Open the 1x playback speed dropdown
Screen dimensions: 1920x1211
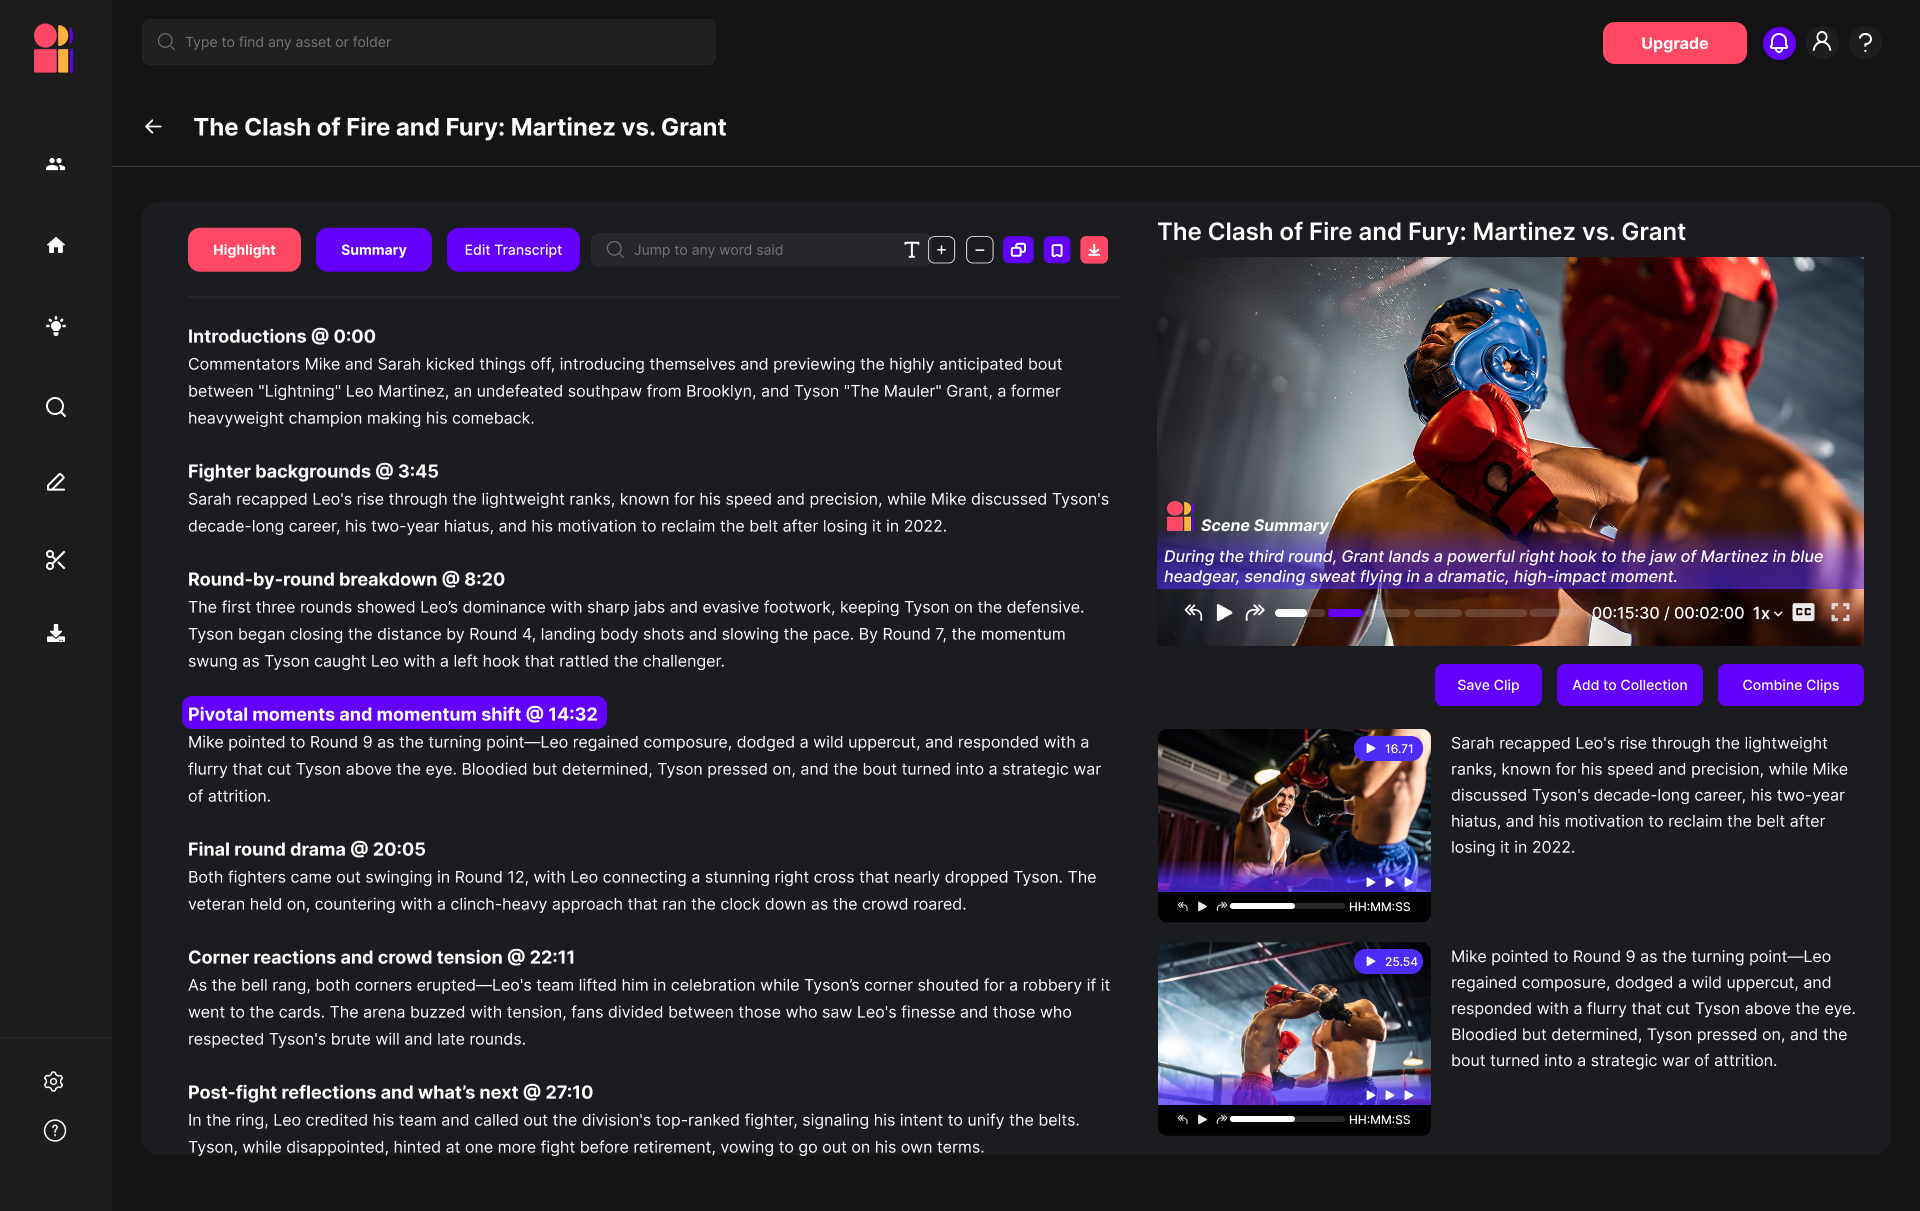click(x=1766, y=613)
